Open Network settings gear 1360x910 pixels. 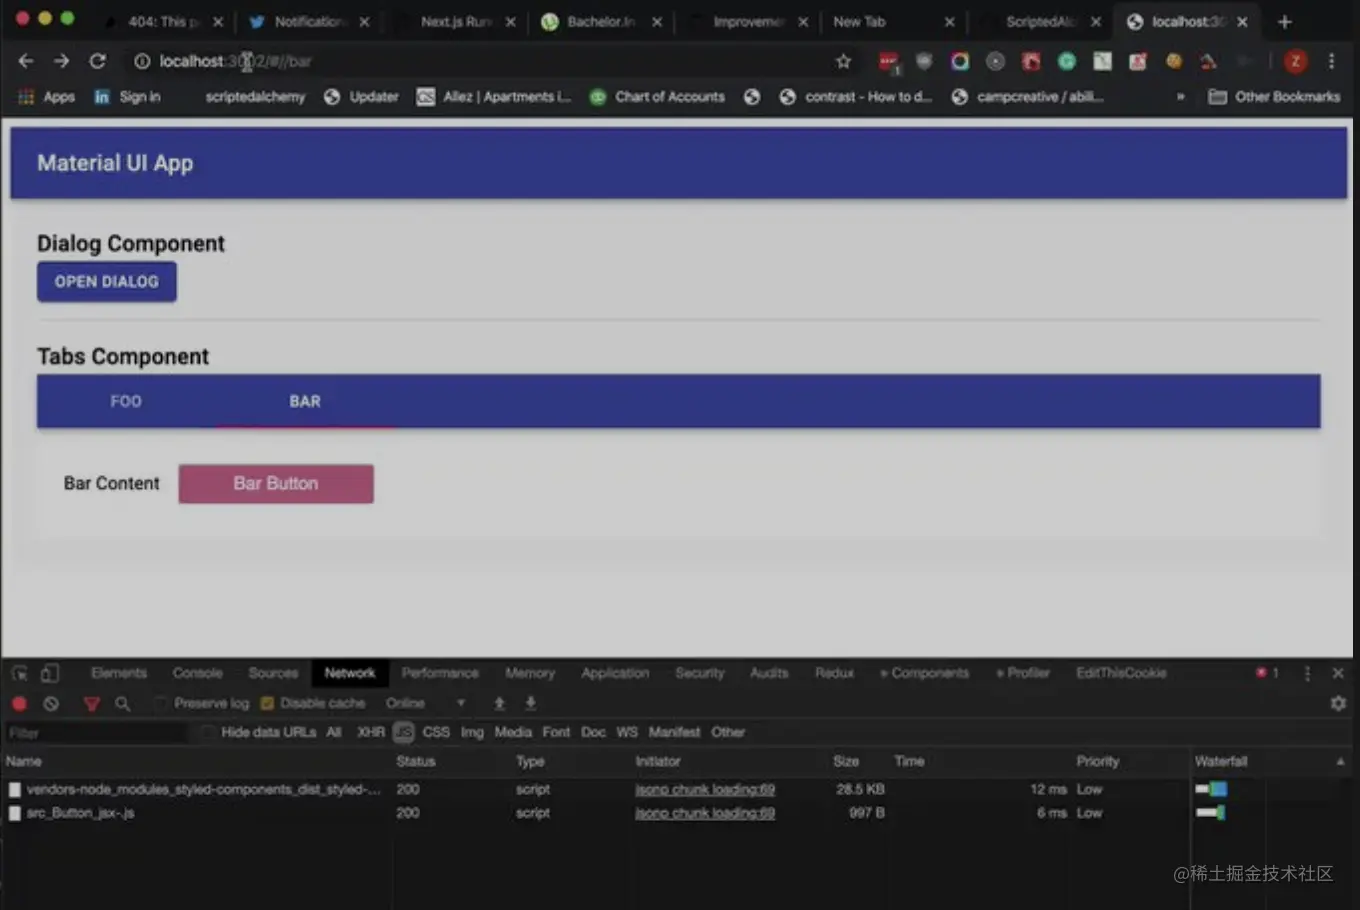(1338, 703)
